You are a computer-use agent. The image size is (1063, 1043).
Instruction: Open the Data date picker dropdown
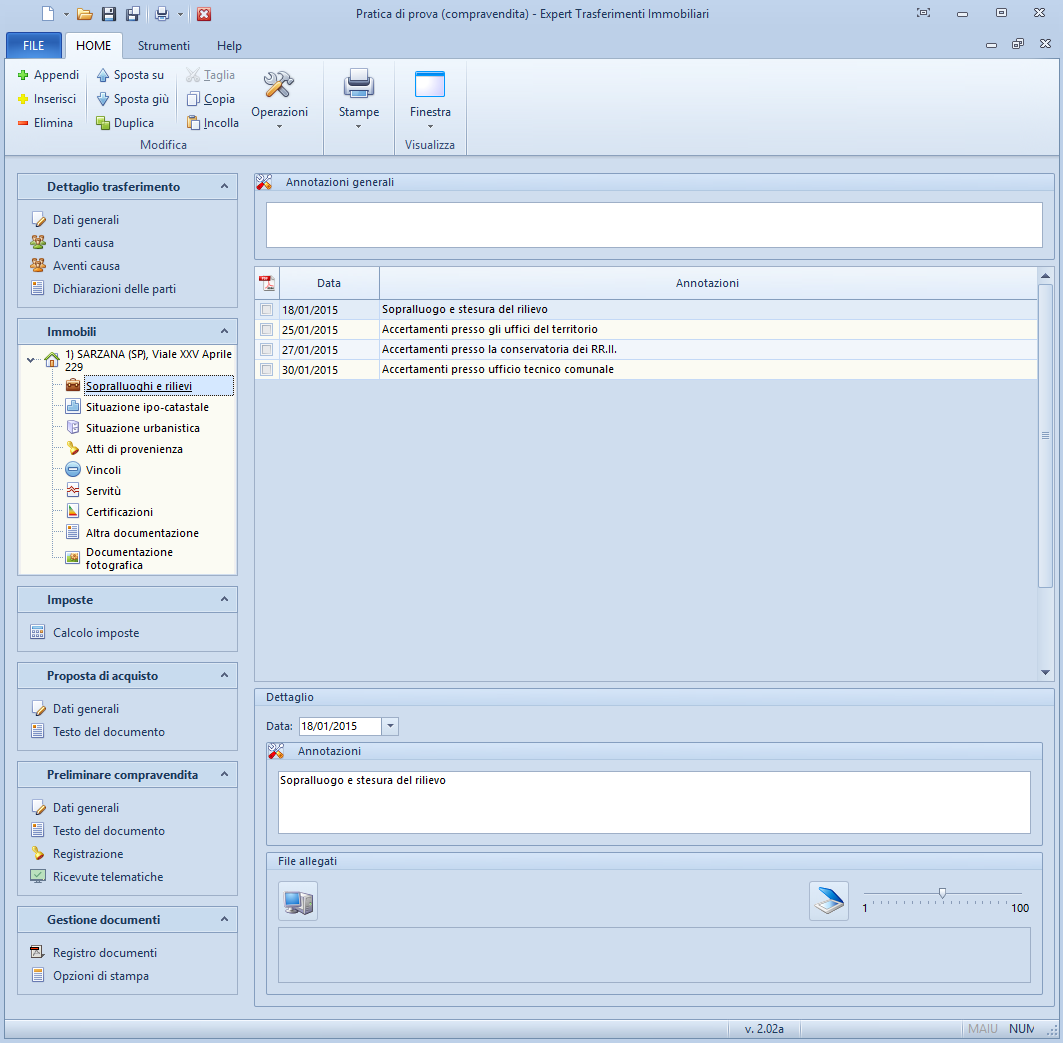(x=390, y=726)
